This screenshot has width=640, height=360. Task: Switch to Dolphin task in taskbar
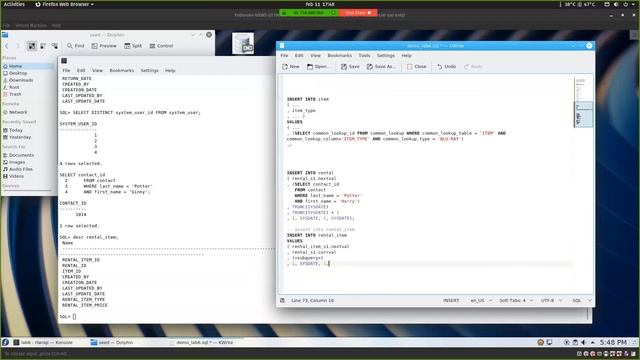(x=112, y=342)
